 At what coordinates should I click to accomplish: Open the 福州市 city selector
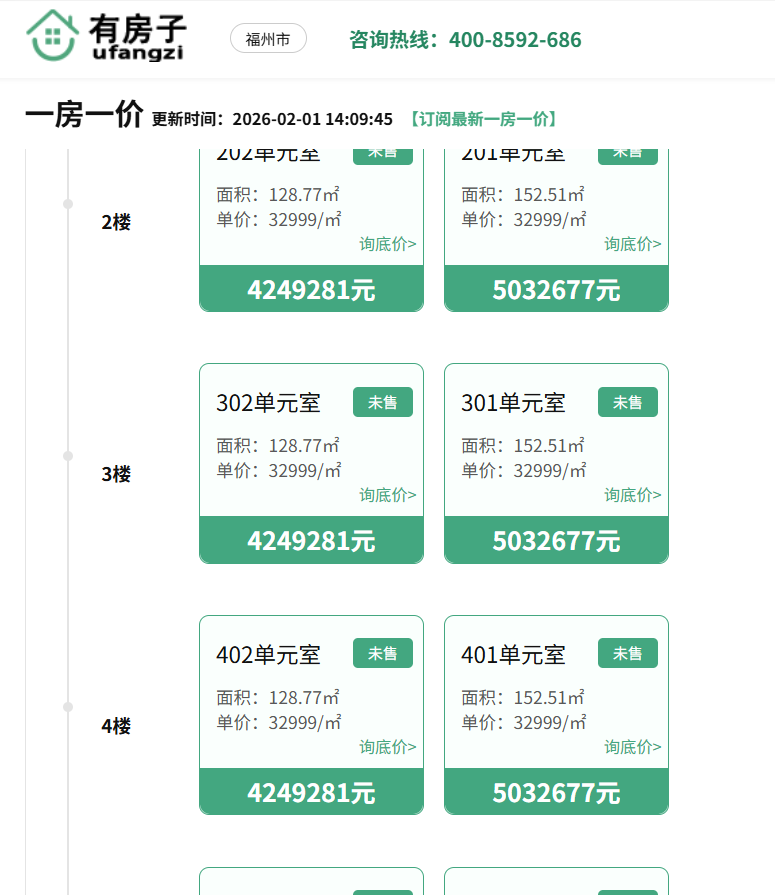pyautogui.click(x=268, y=39)
